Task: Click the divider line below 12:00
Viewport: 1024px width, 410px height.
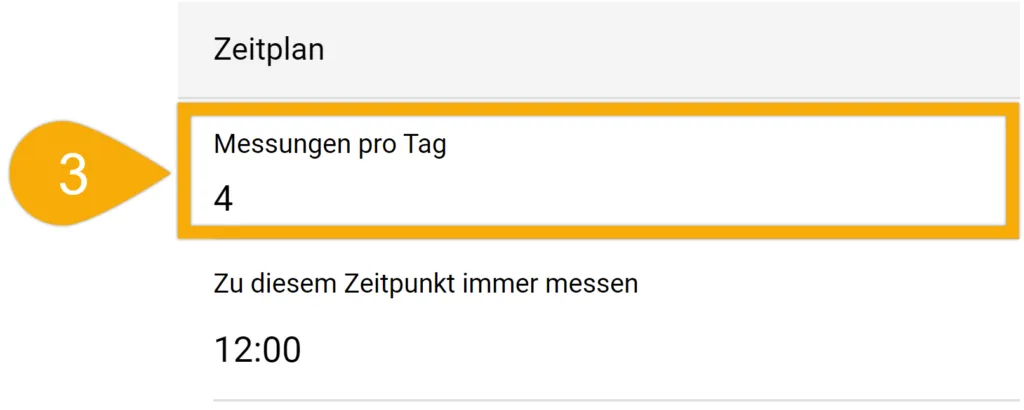Action: click(618, 400)
